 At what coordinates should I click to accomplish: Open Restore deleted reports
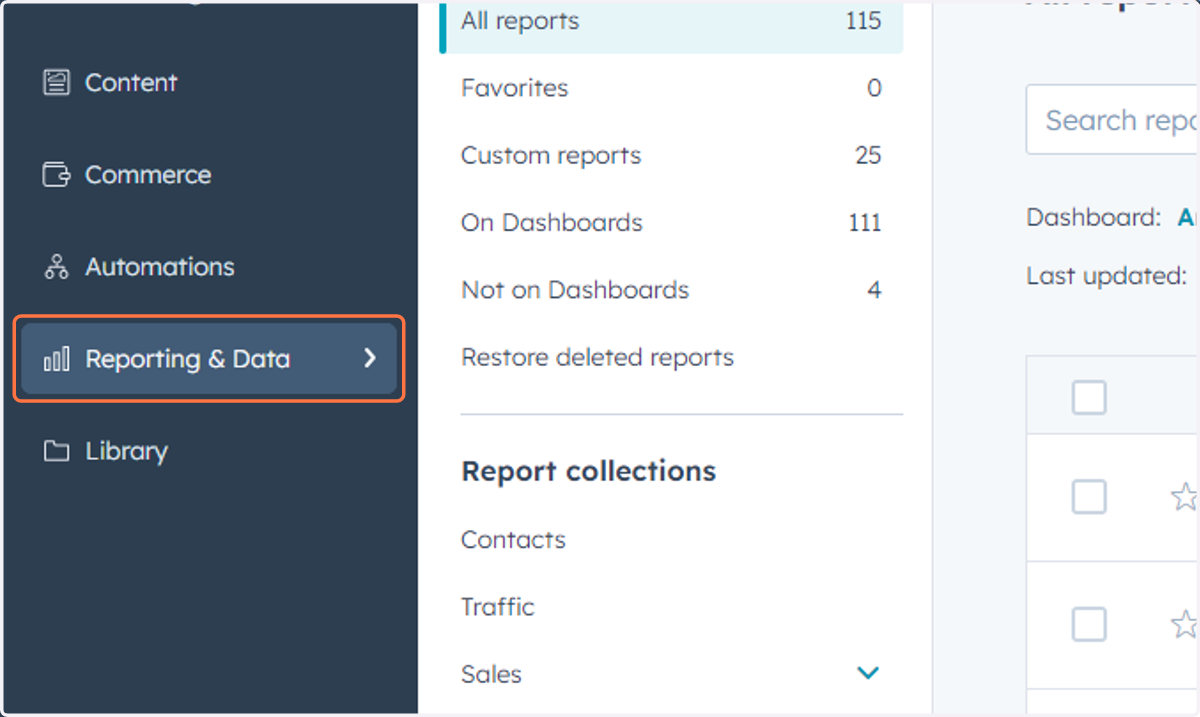tap(597, 357)
